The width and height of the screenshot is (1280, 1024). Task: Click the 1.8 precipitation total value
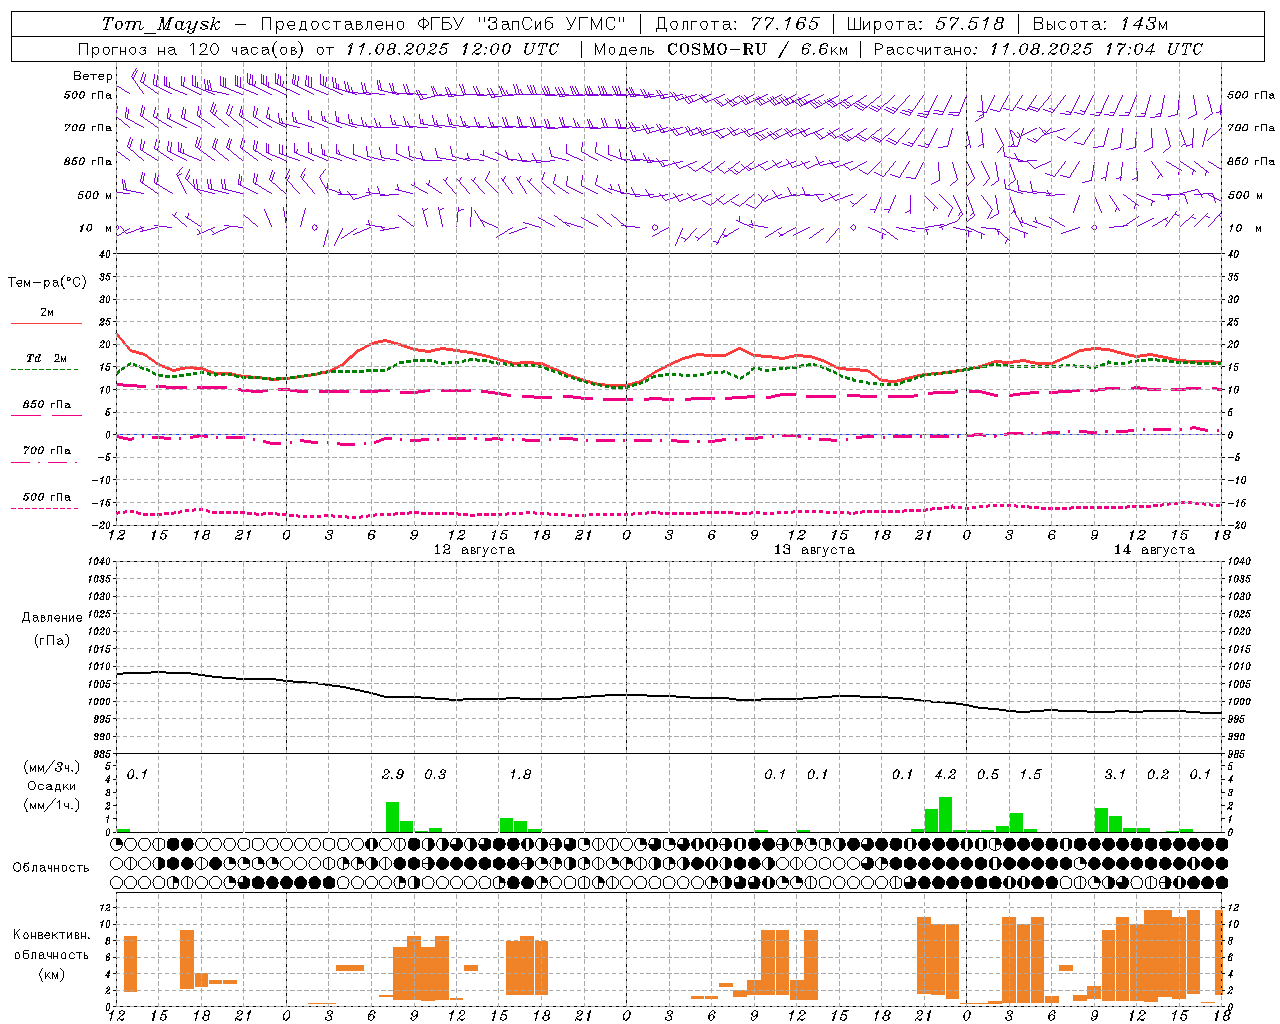(520, 774)
